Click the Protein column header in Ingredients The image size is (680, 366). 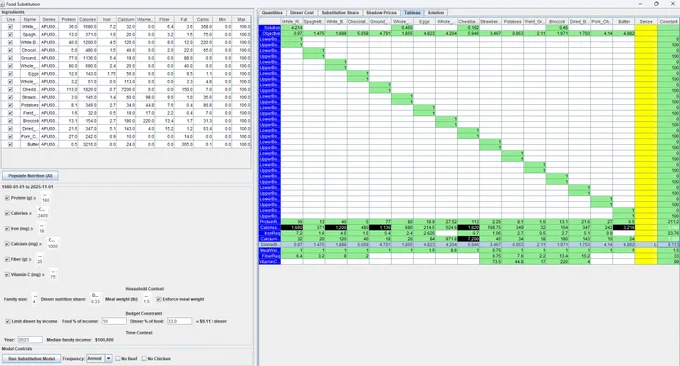coord(69,20)
